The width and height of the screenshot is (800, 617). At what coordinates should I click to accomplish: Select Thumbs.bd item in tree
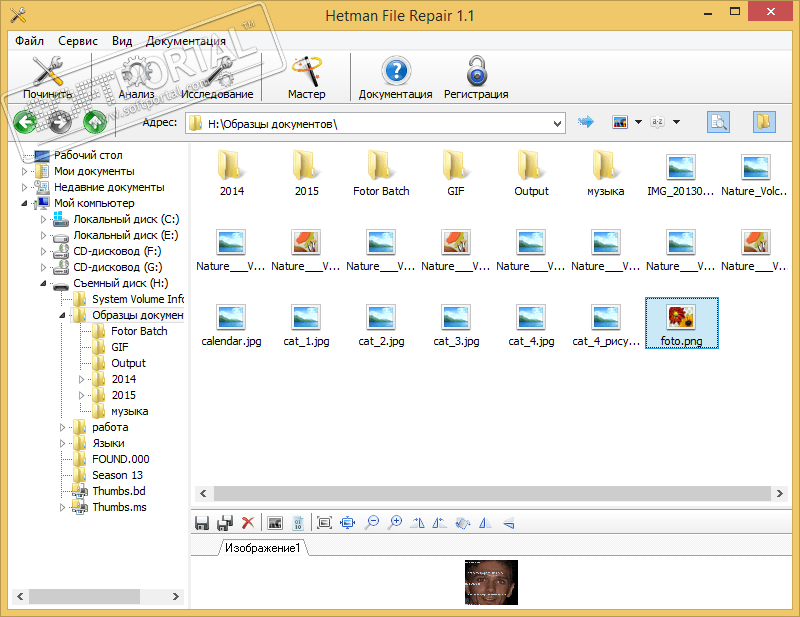(x=119, y=491)
